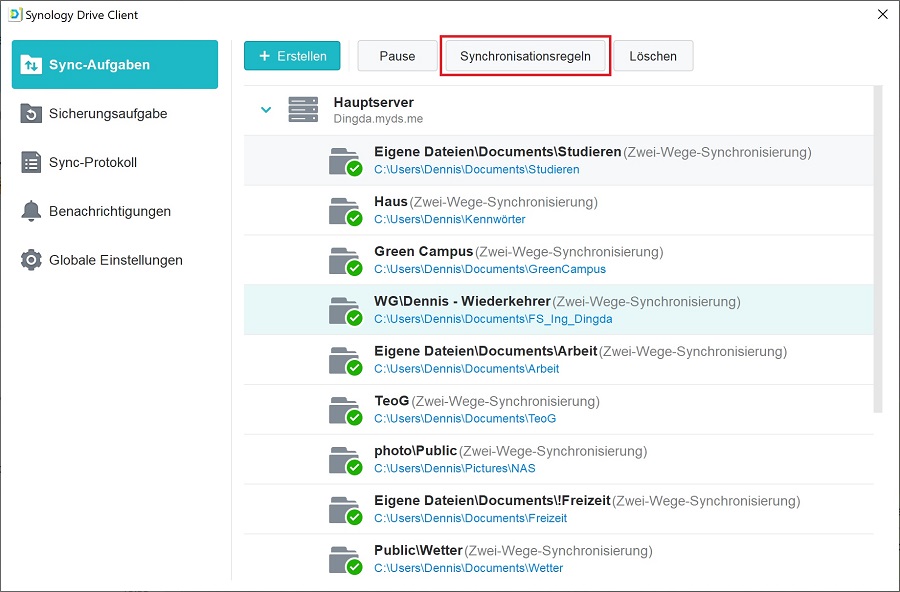
Task: Open path C:\Users\Dennis\Documents\Freizeit
Action: (471, 518)
